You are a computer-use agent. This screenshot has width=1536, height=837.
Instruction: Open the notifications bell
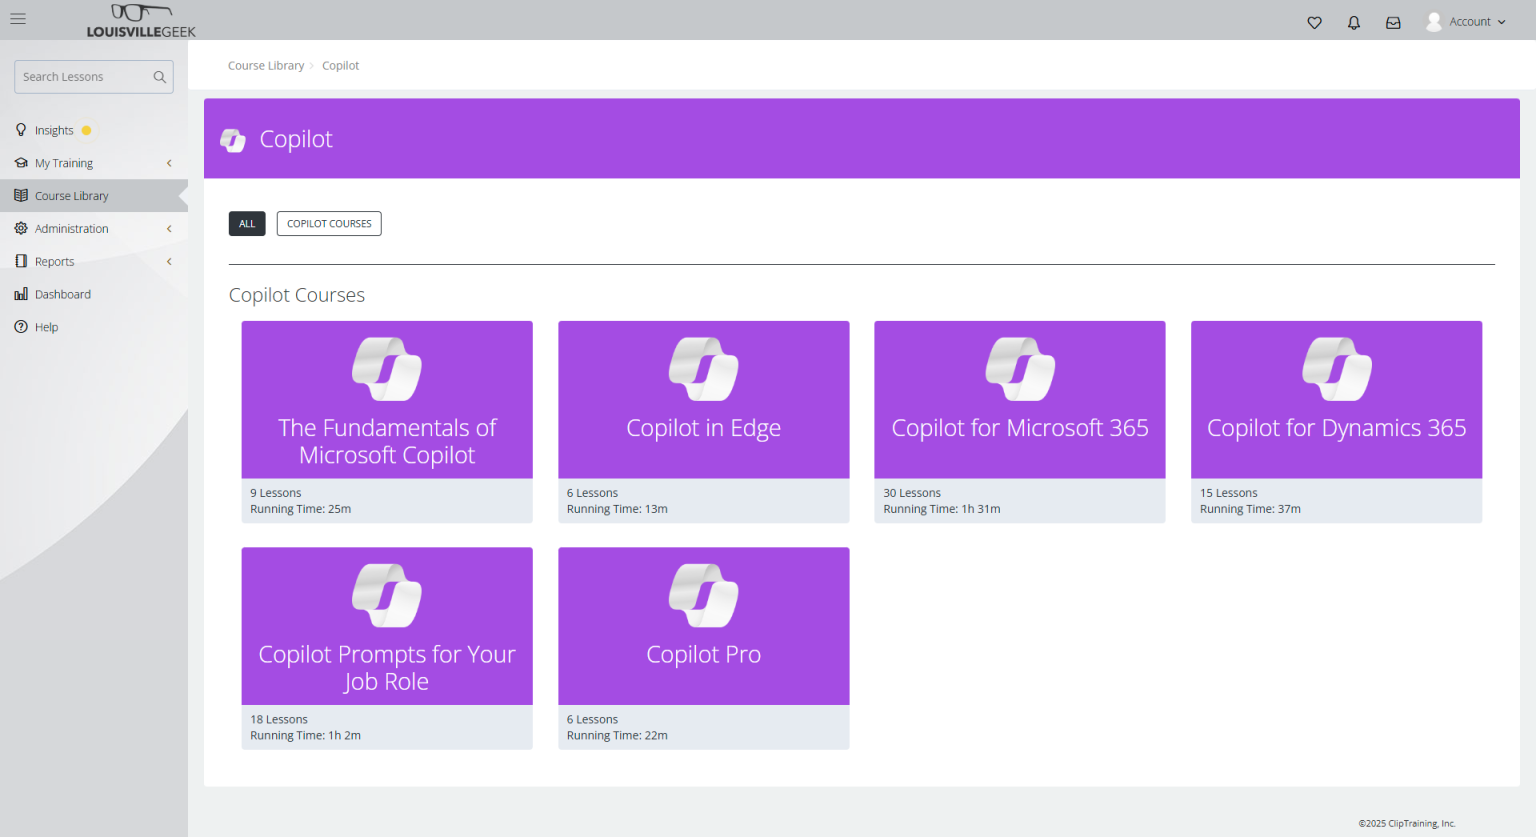pyautogui.click(x=1353, y=22)
